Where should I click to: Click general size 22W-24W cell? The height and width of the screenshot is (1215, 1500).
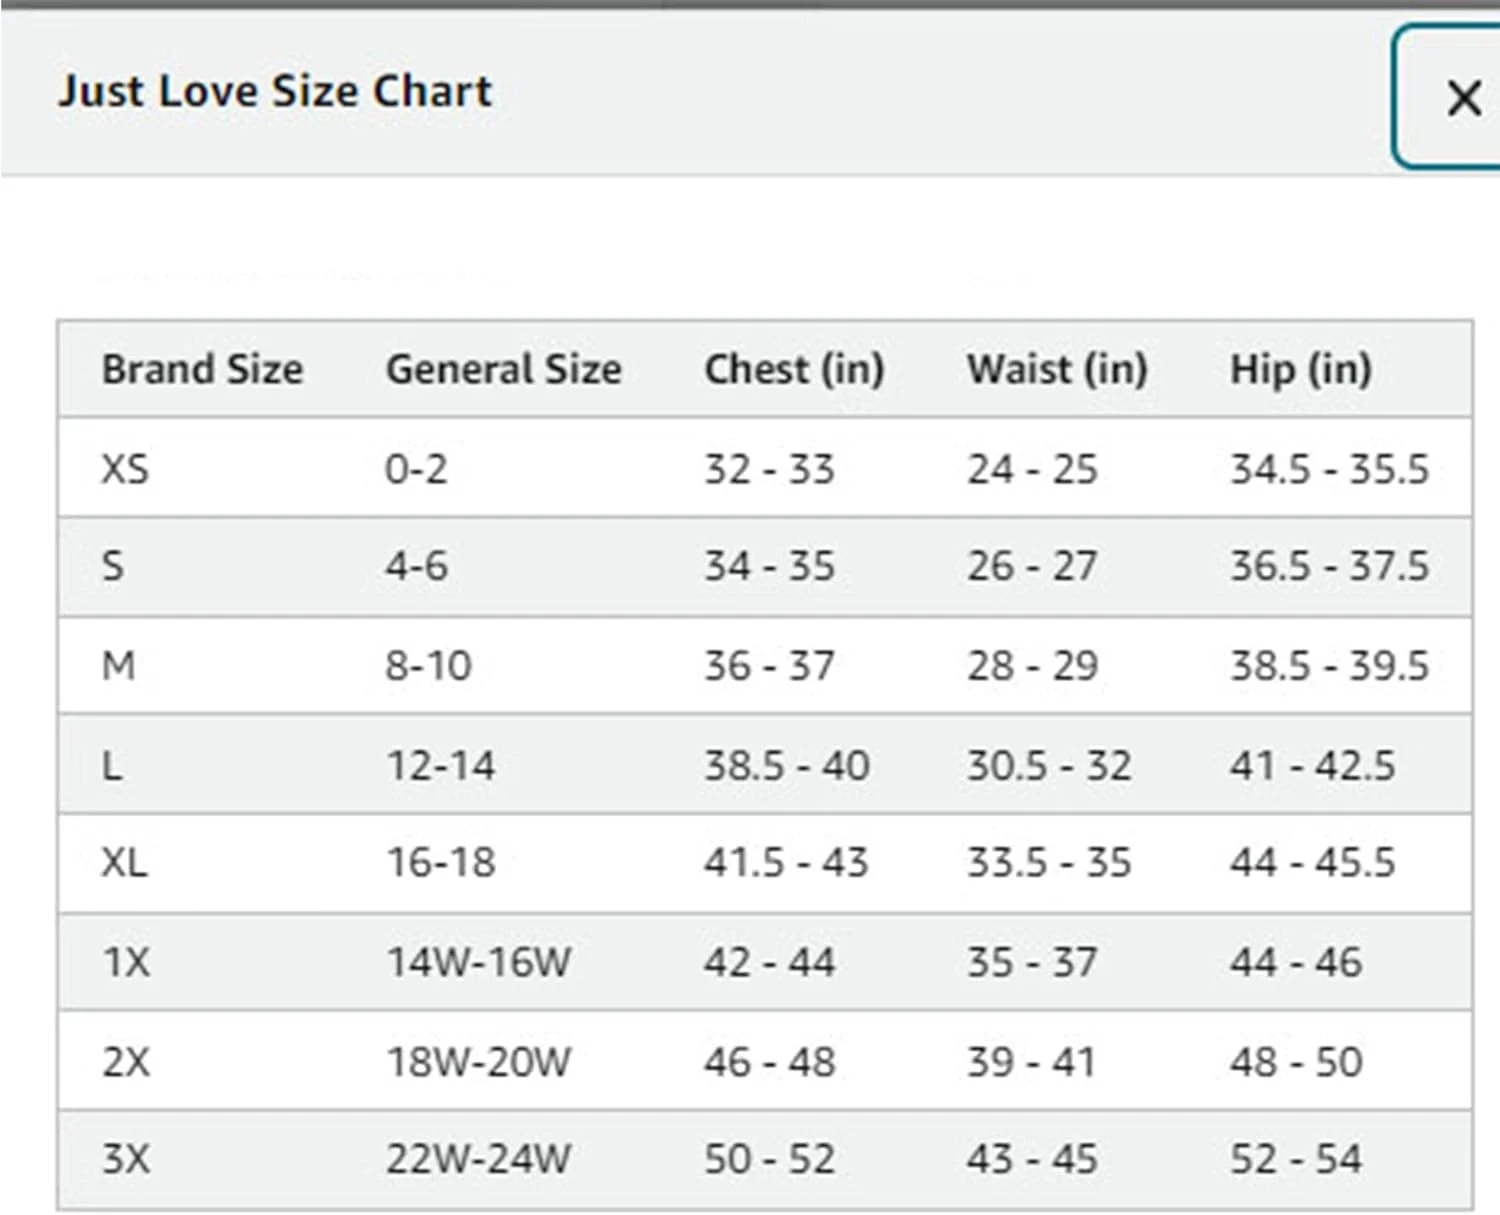click(478, 1159)
